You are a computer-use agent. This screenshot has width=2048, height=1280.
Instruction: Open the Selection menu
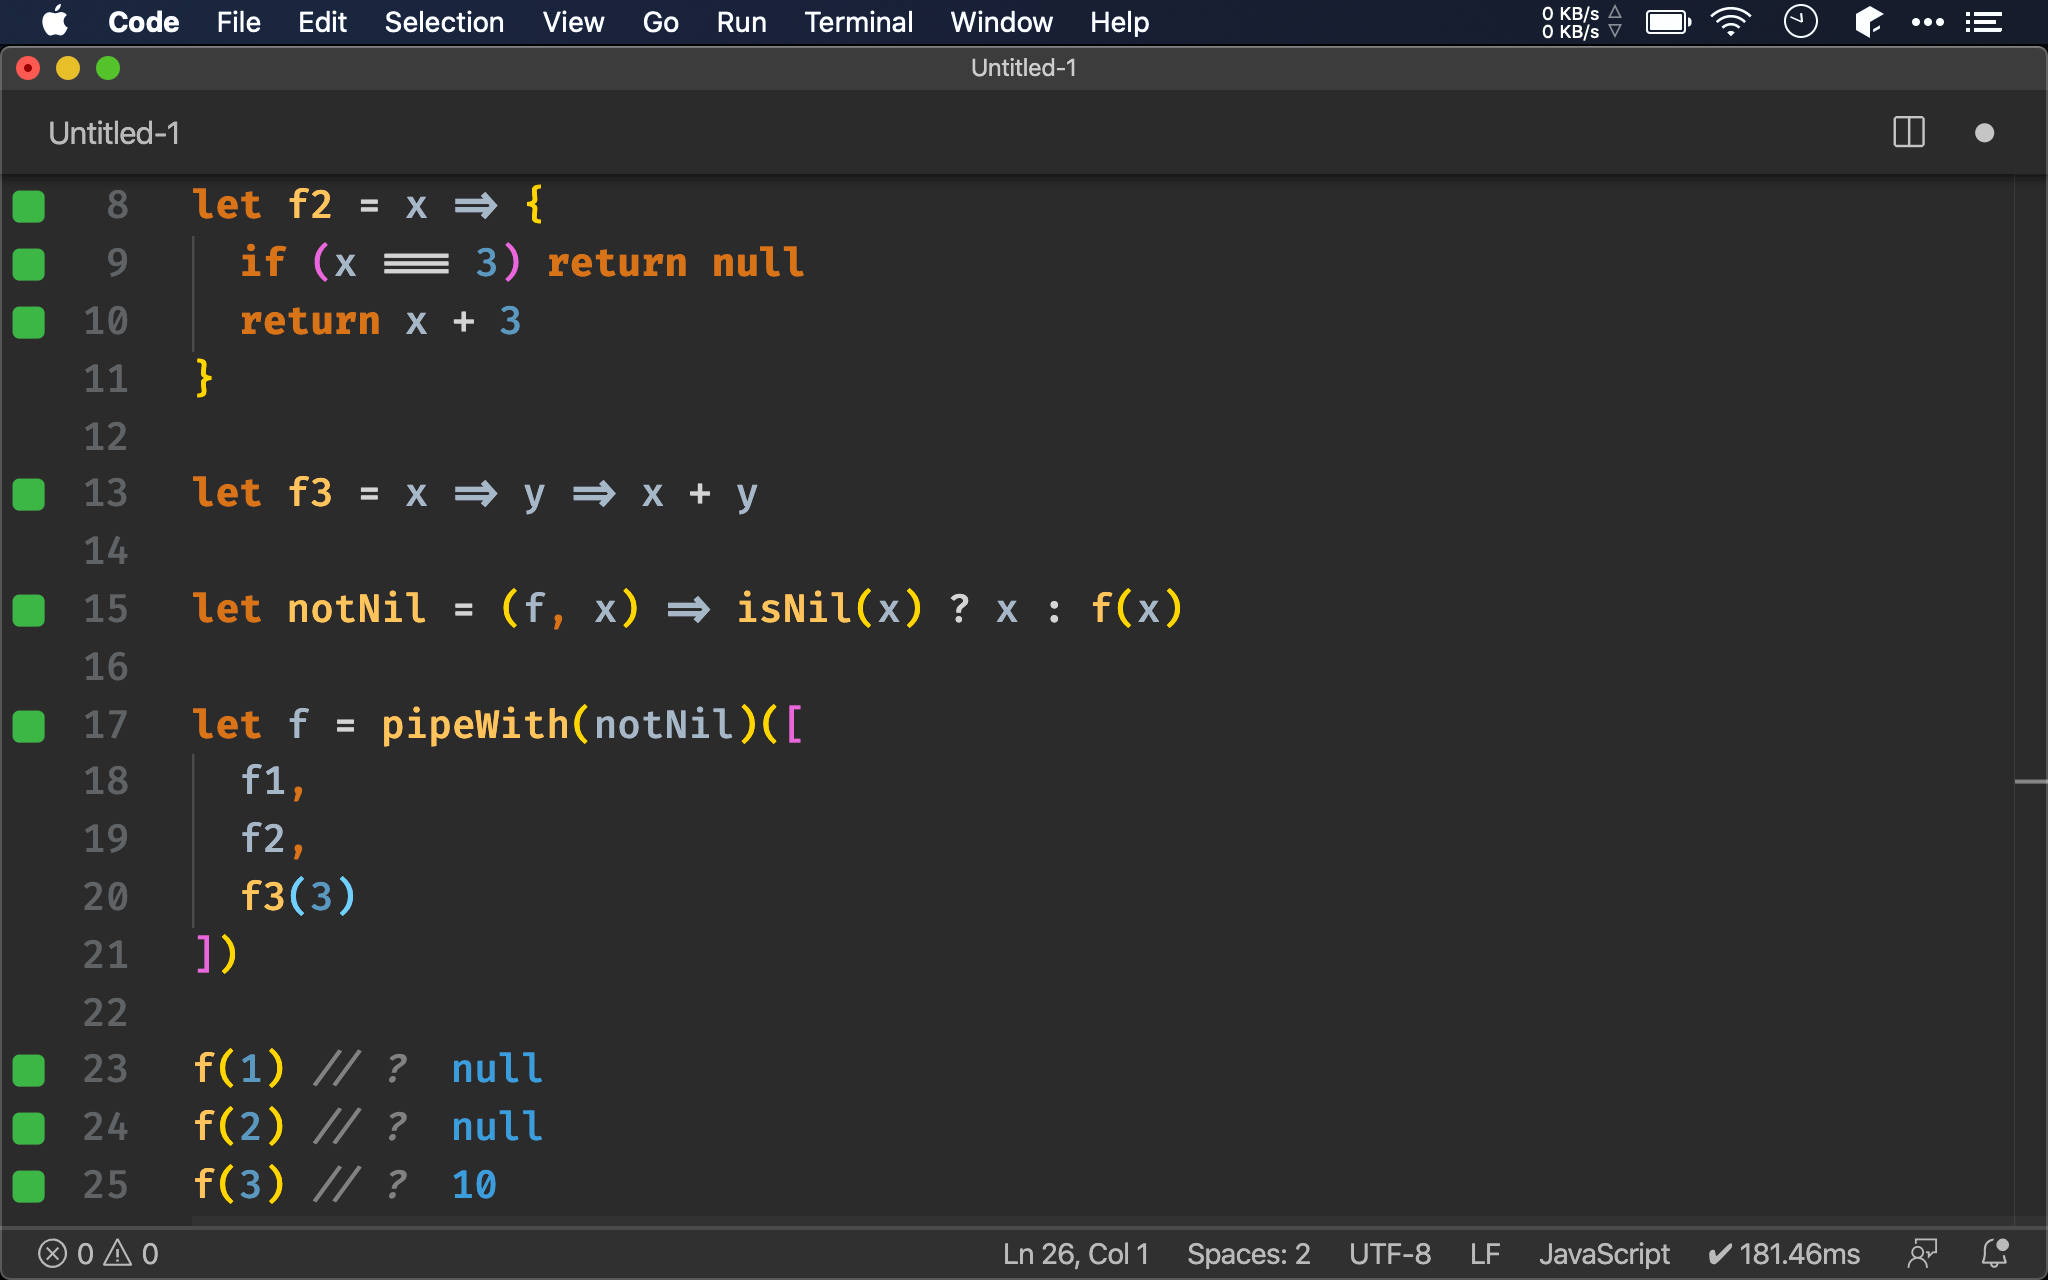pyautogui.click(x=444, y=22)
